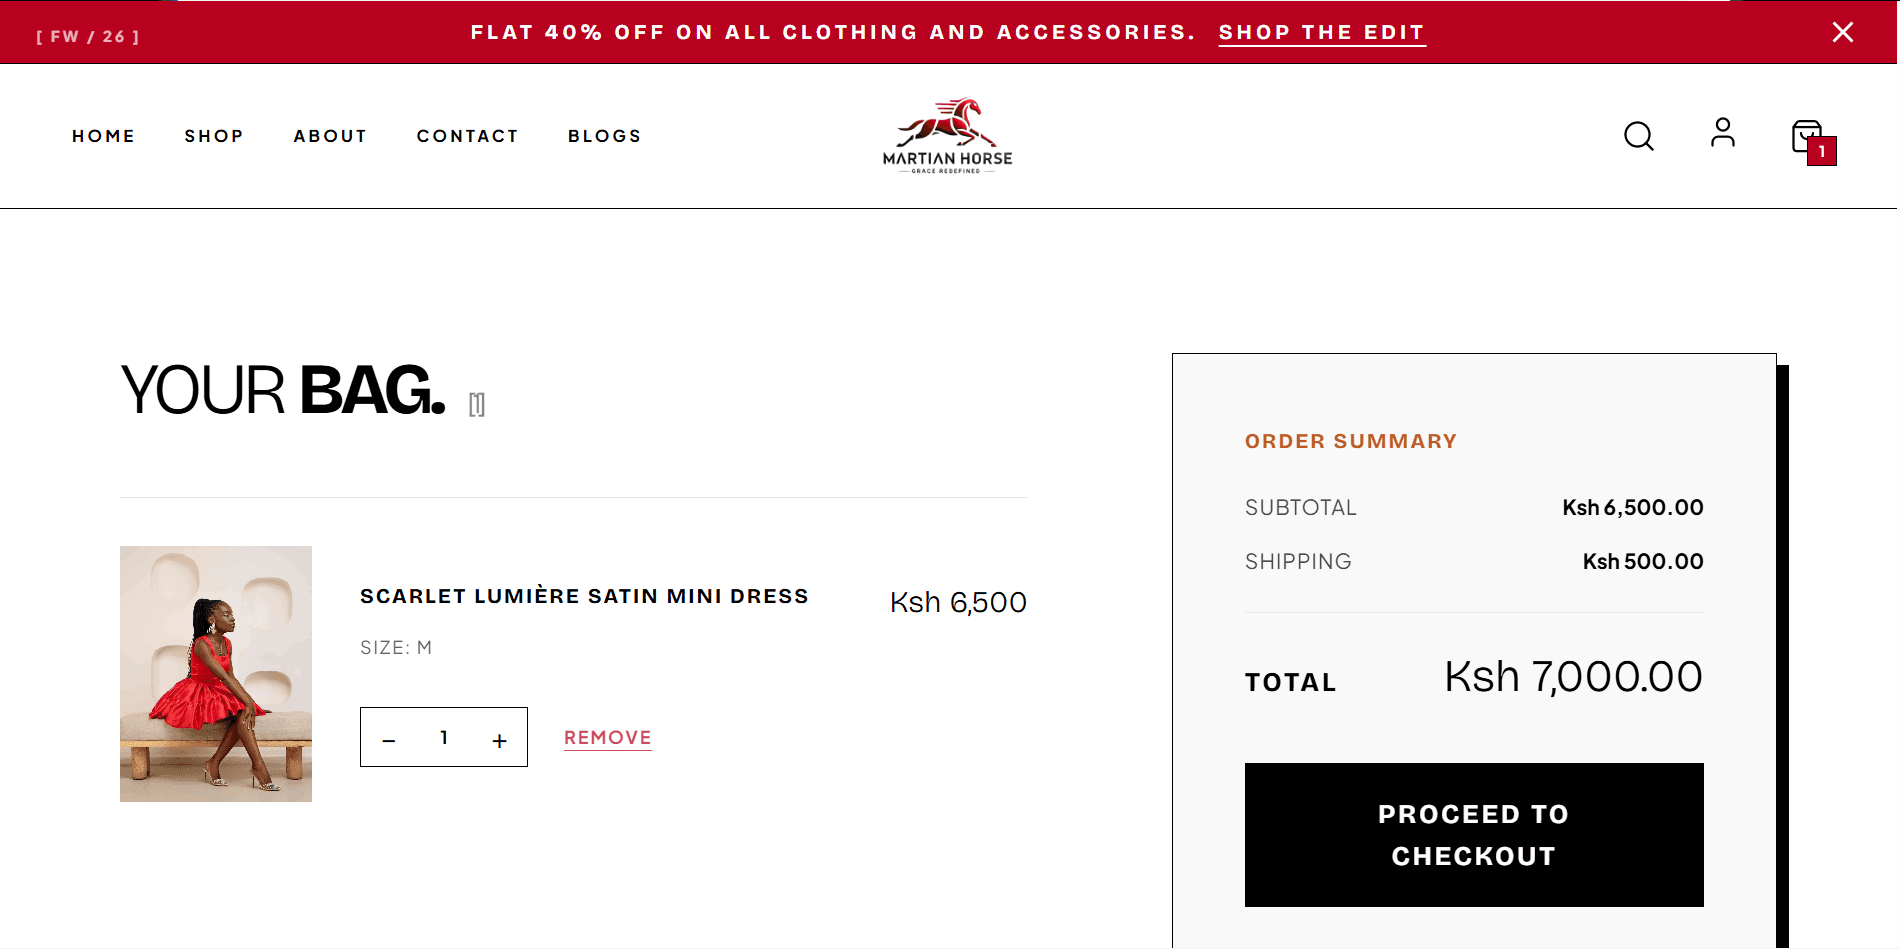
Task: Open the red dress product thumbnail
Action: pyautogui.click(x=216, y=674)
